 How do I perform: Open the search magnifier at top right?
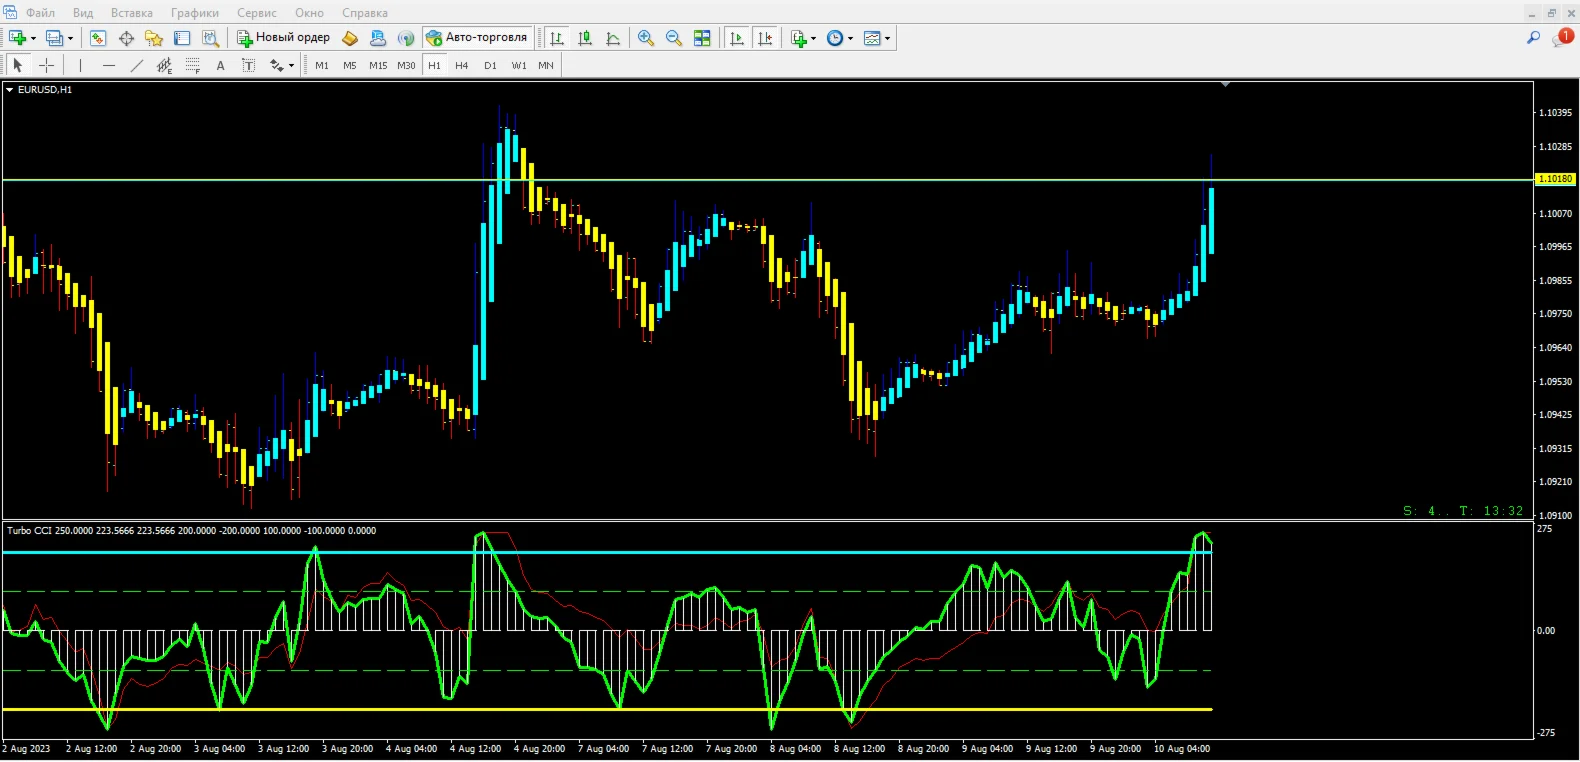tap(1533, 38)
